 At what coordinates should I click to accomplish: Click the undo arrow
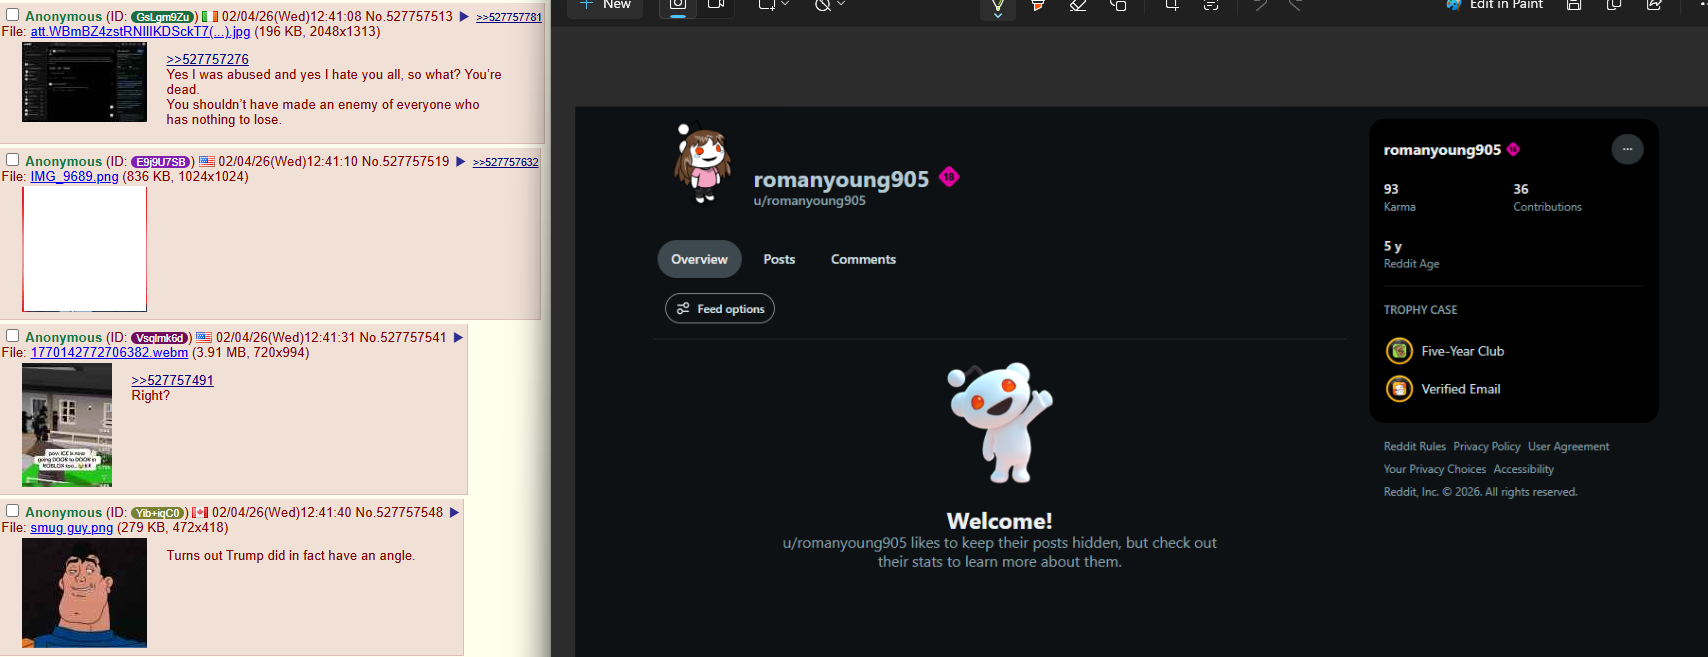pos(1260,6)
